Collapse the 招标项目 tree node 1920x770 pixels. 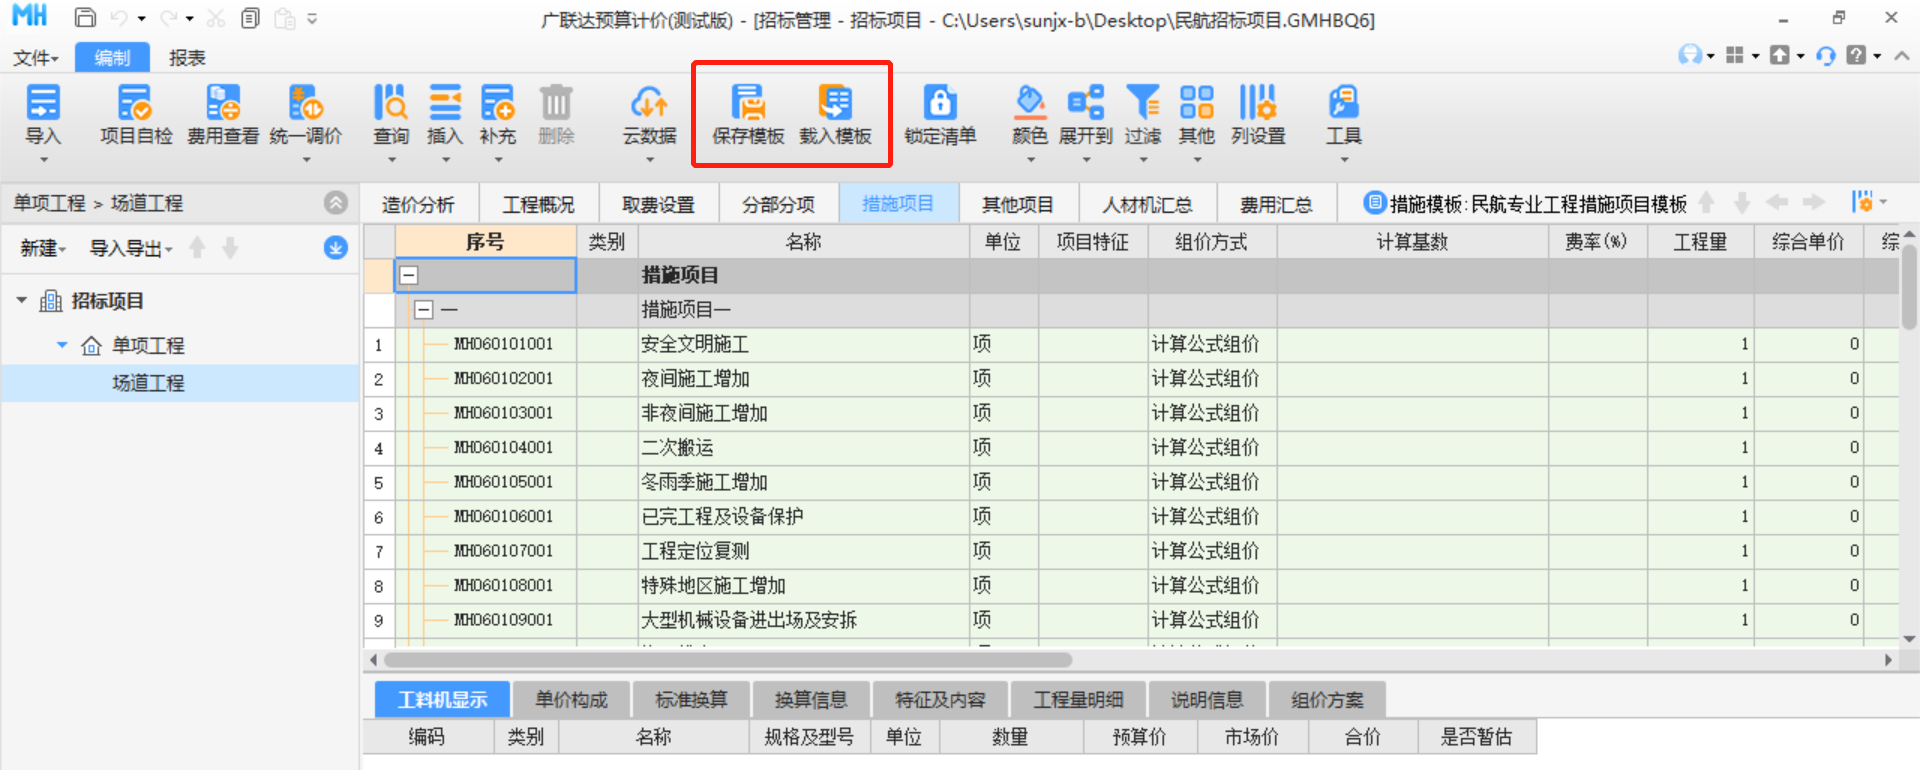22,301
